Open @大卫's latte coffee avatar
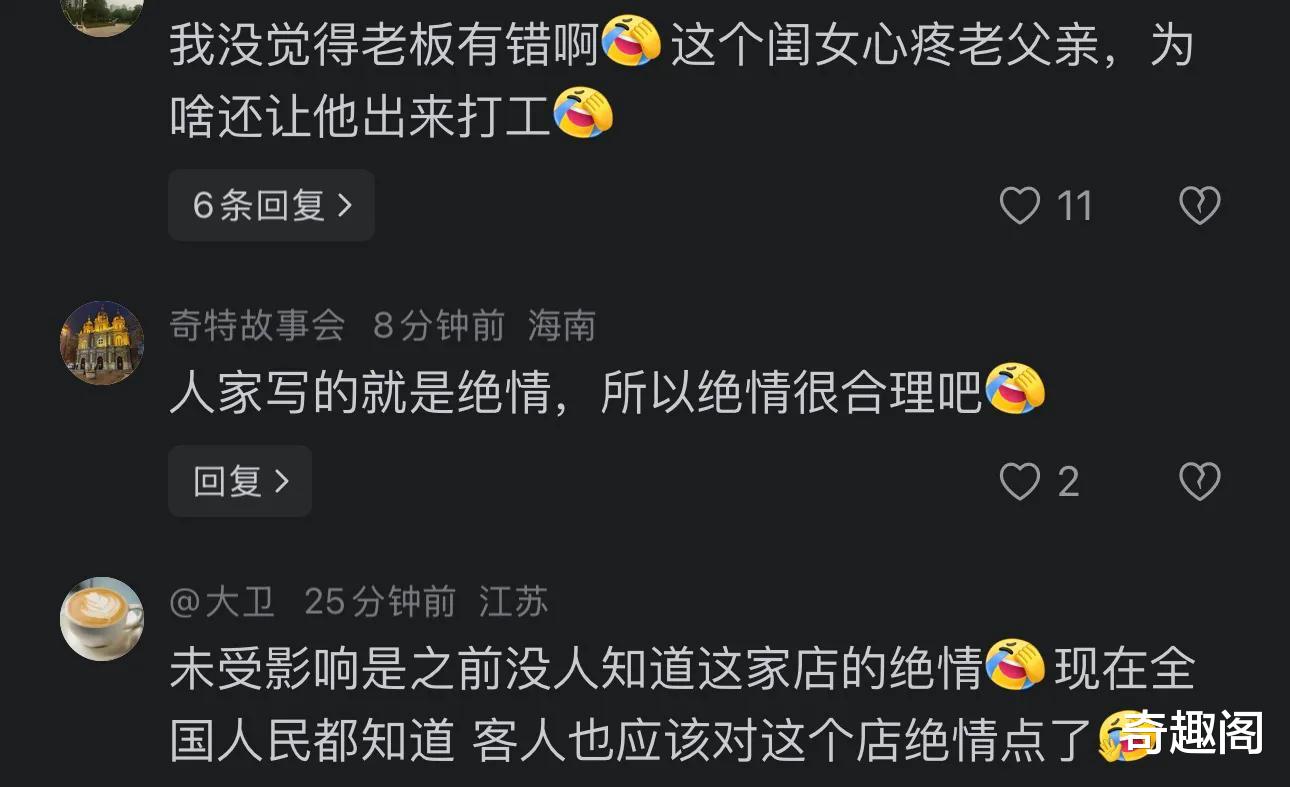The width and height of the screenshot is (1290, 787). [x=102, y=618]
